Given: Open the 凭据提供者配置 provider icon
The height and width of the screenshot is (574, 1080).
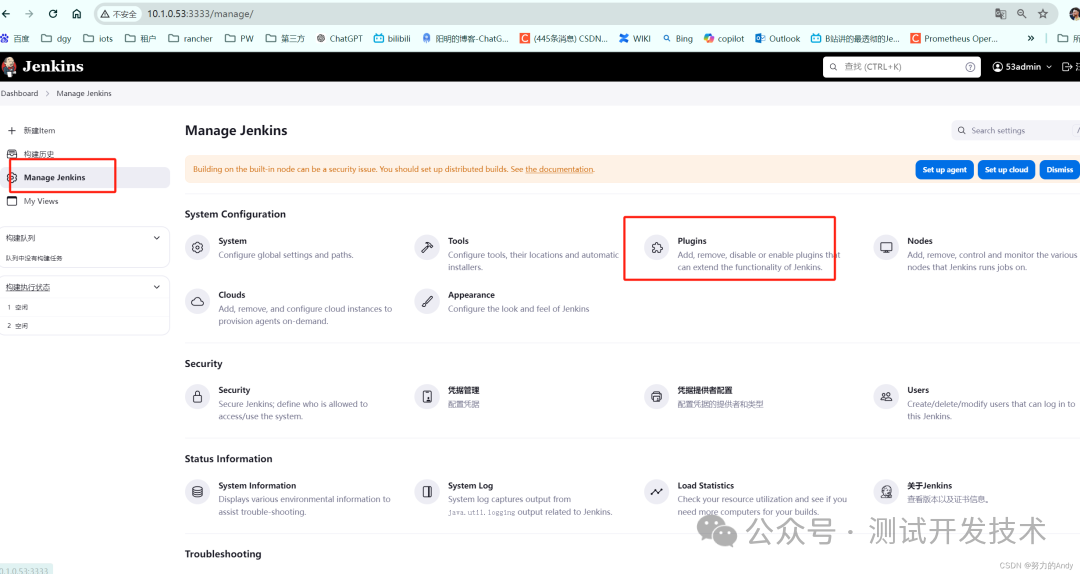Looking at the screenshot, I should click(x=656, y=396).
